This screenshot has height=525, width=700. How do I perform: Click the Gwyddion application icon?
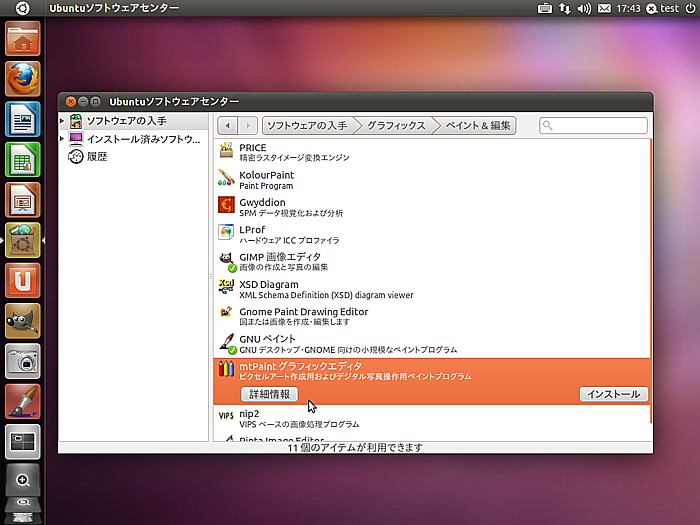[x=226, y=205]
